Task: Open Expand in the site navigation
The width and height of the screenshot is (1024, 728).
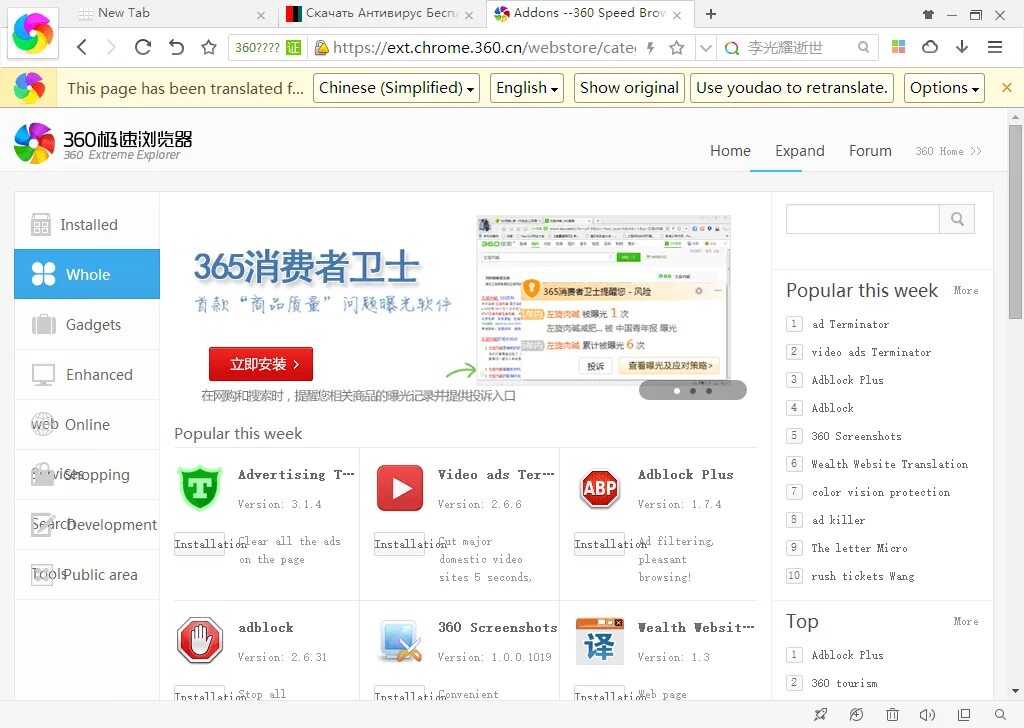Action: [x=799, y=151]
